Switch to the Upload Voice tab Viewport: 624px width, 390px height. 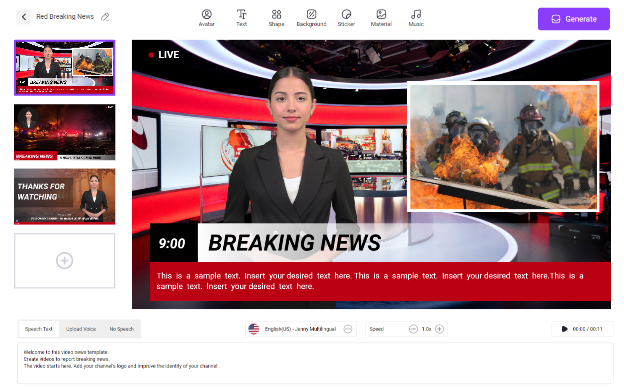(x=81, y=329)
